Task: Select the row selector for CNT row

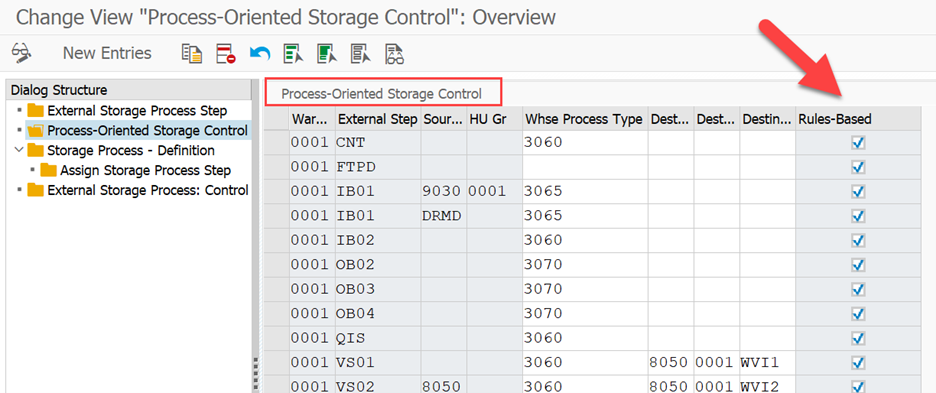Action: [x=277, y=143]
